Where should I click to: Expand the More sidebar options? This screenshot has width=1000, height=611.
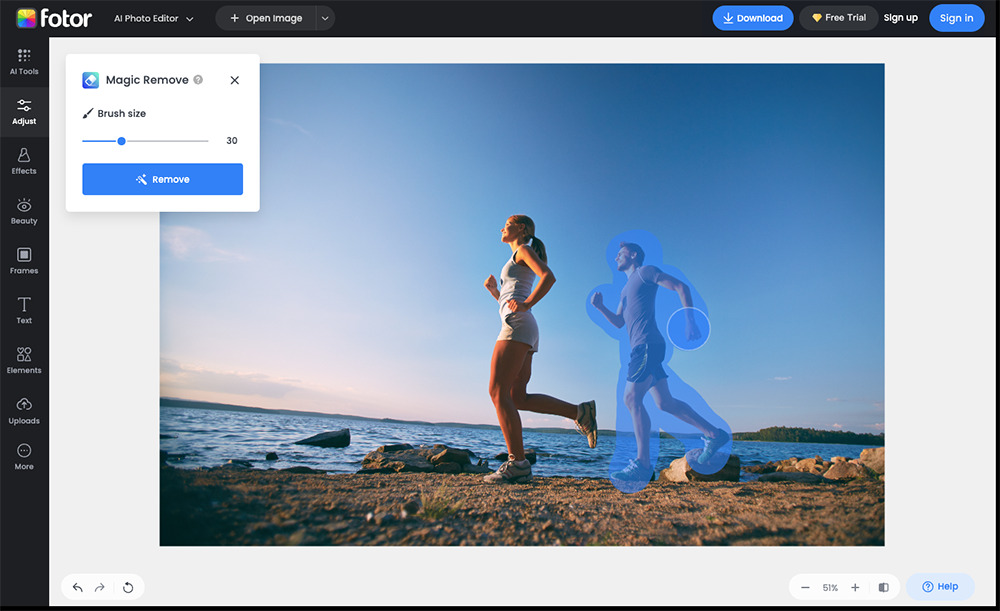click(23, 456)
